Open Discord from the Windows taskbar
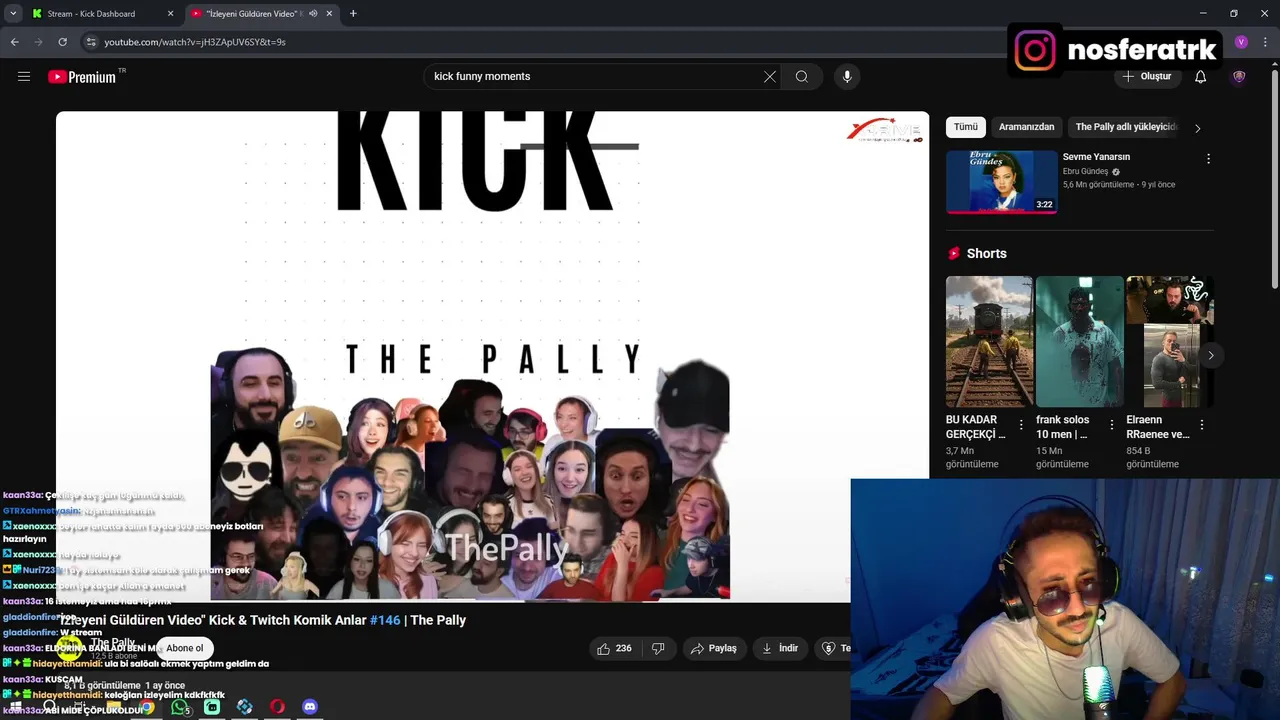1280x720 pixels. [310, 707]
